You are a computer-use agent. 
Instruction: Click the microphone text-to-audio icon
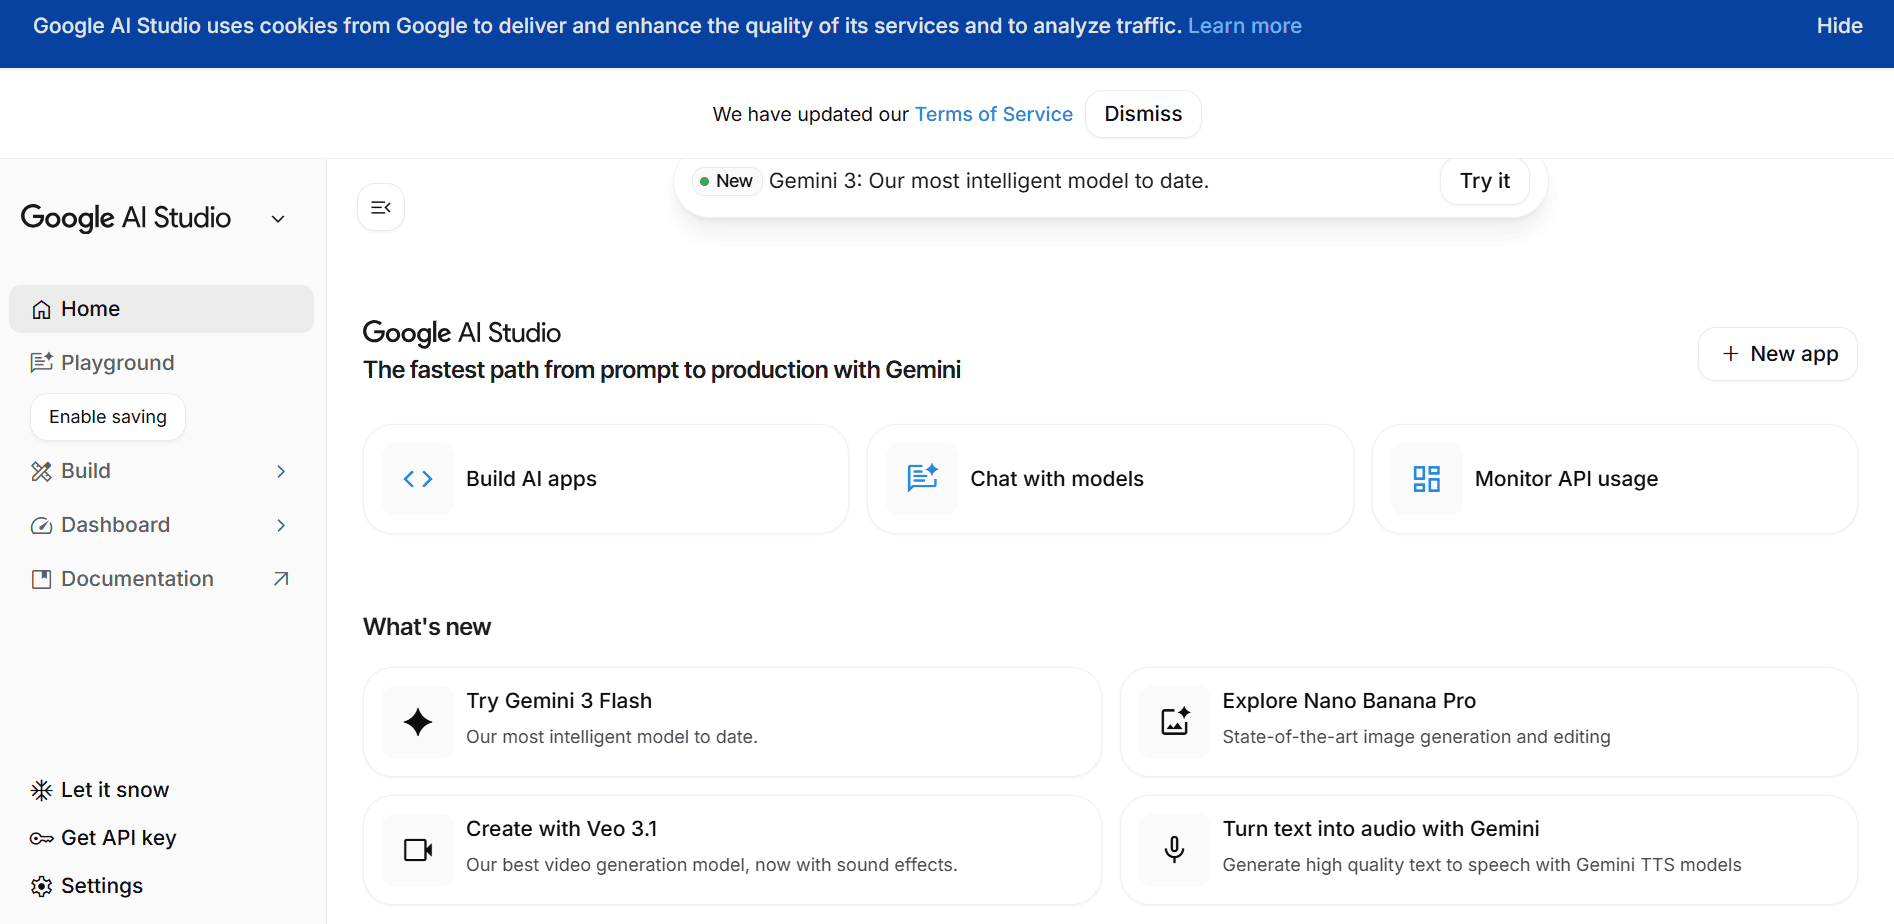click(x=1175, y=850)
